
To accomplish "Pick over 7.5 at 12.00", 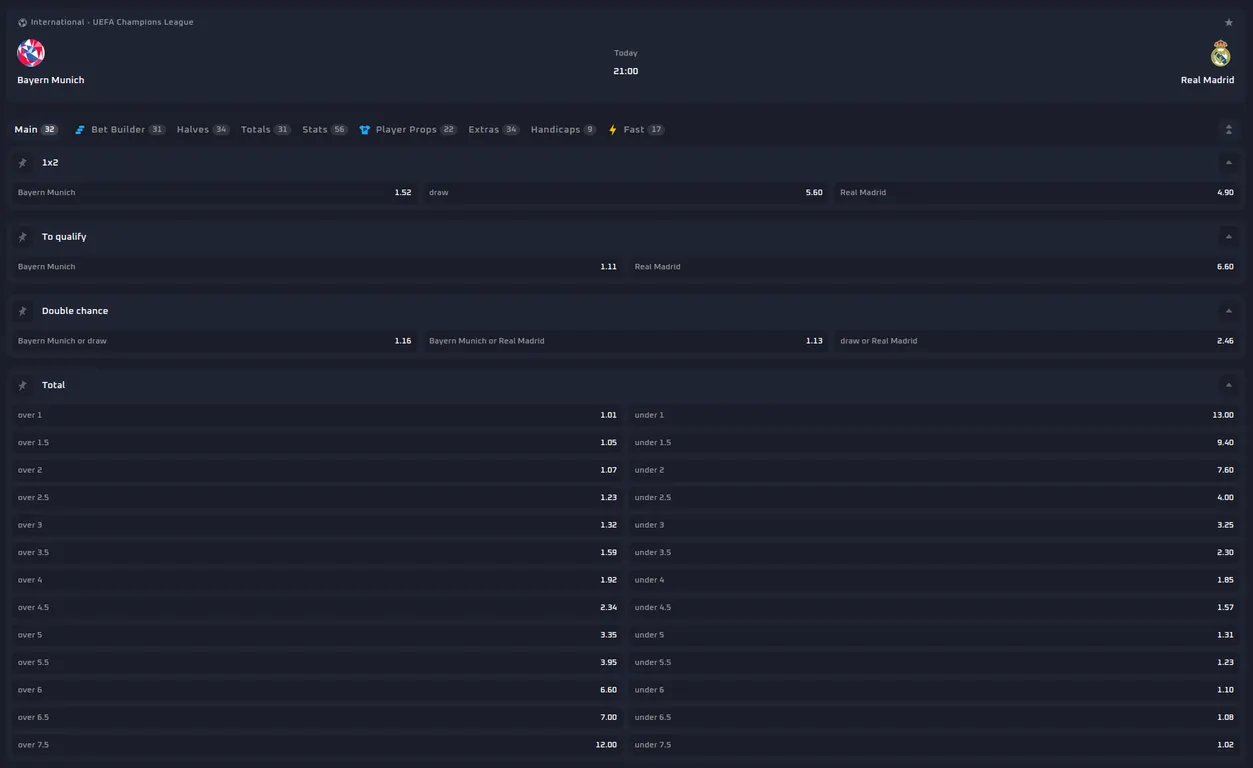I will coord(317,745).
